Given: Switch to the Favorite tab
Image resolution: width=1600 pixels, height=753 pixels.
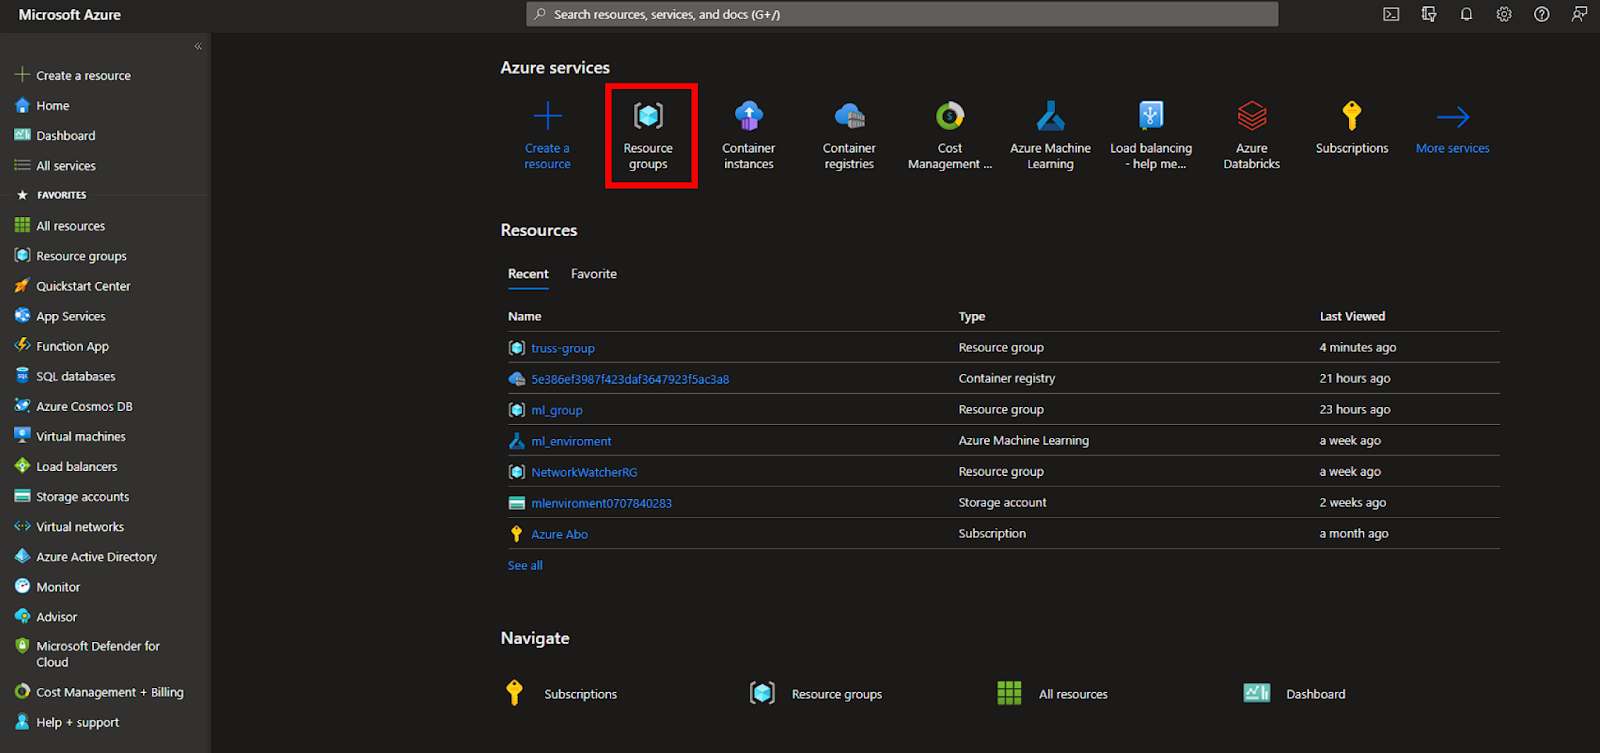Looking at the screenshot, I should coord(594,274).
